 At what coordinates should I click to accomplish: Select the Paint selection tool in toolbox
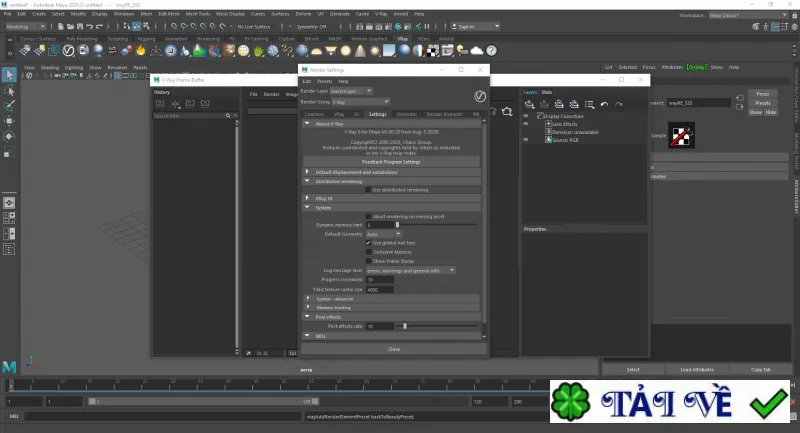pyautogui.click(x=9, y=106)
